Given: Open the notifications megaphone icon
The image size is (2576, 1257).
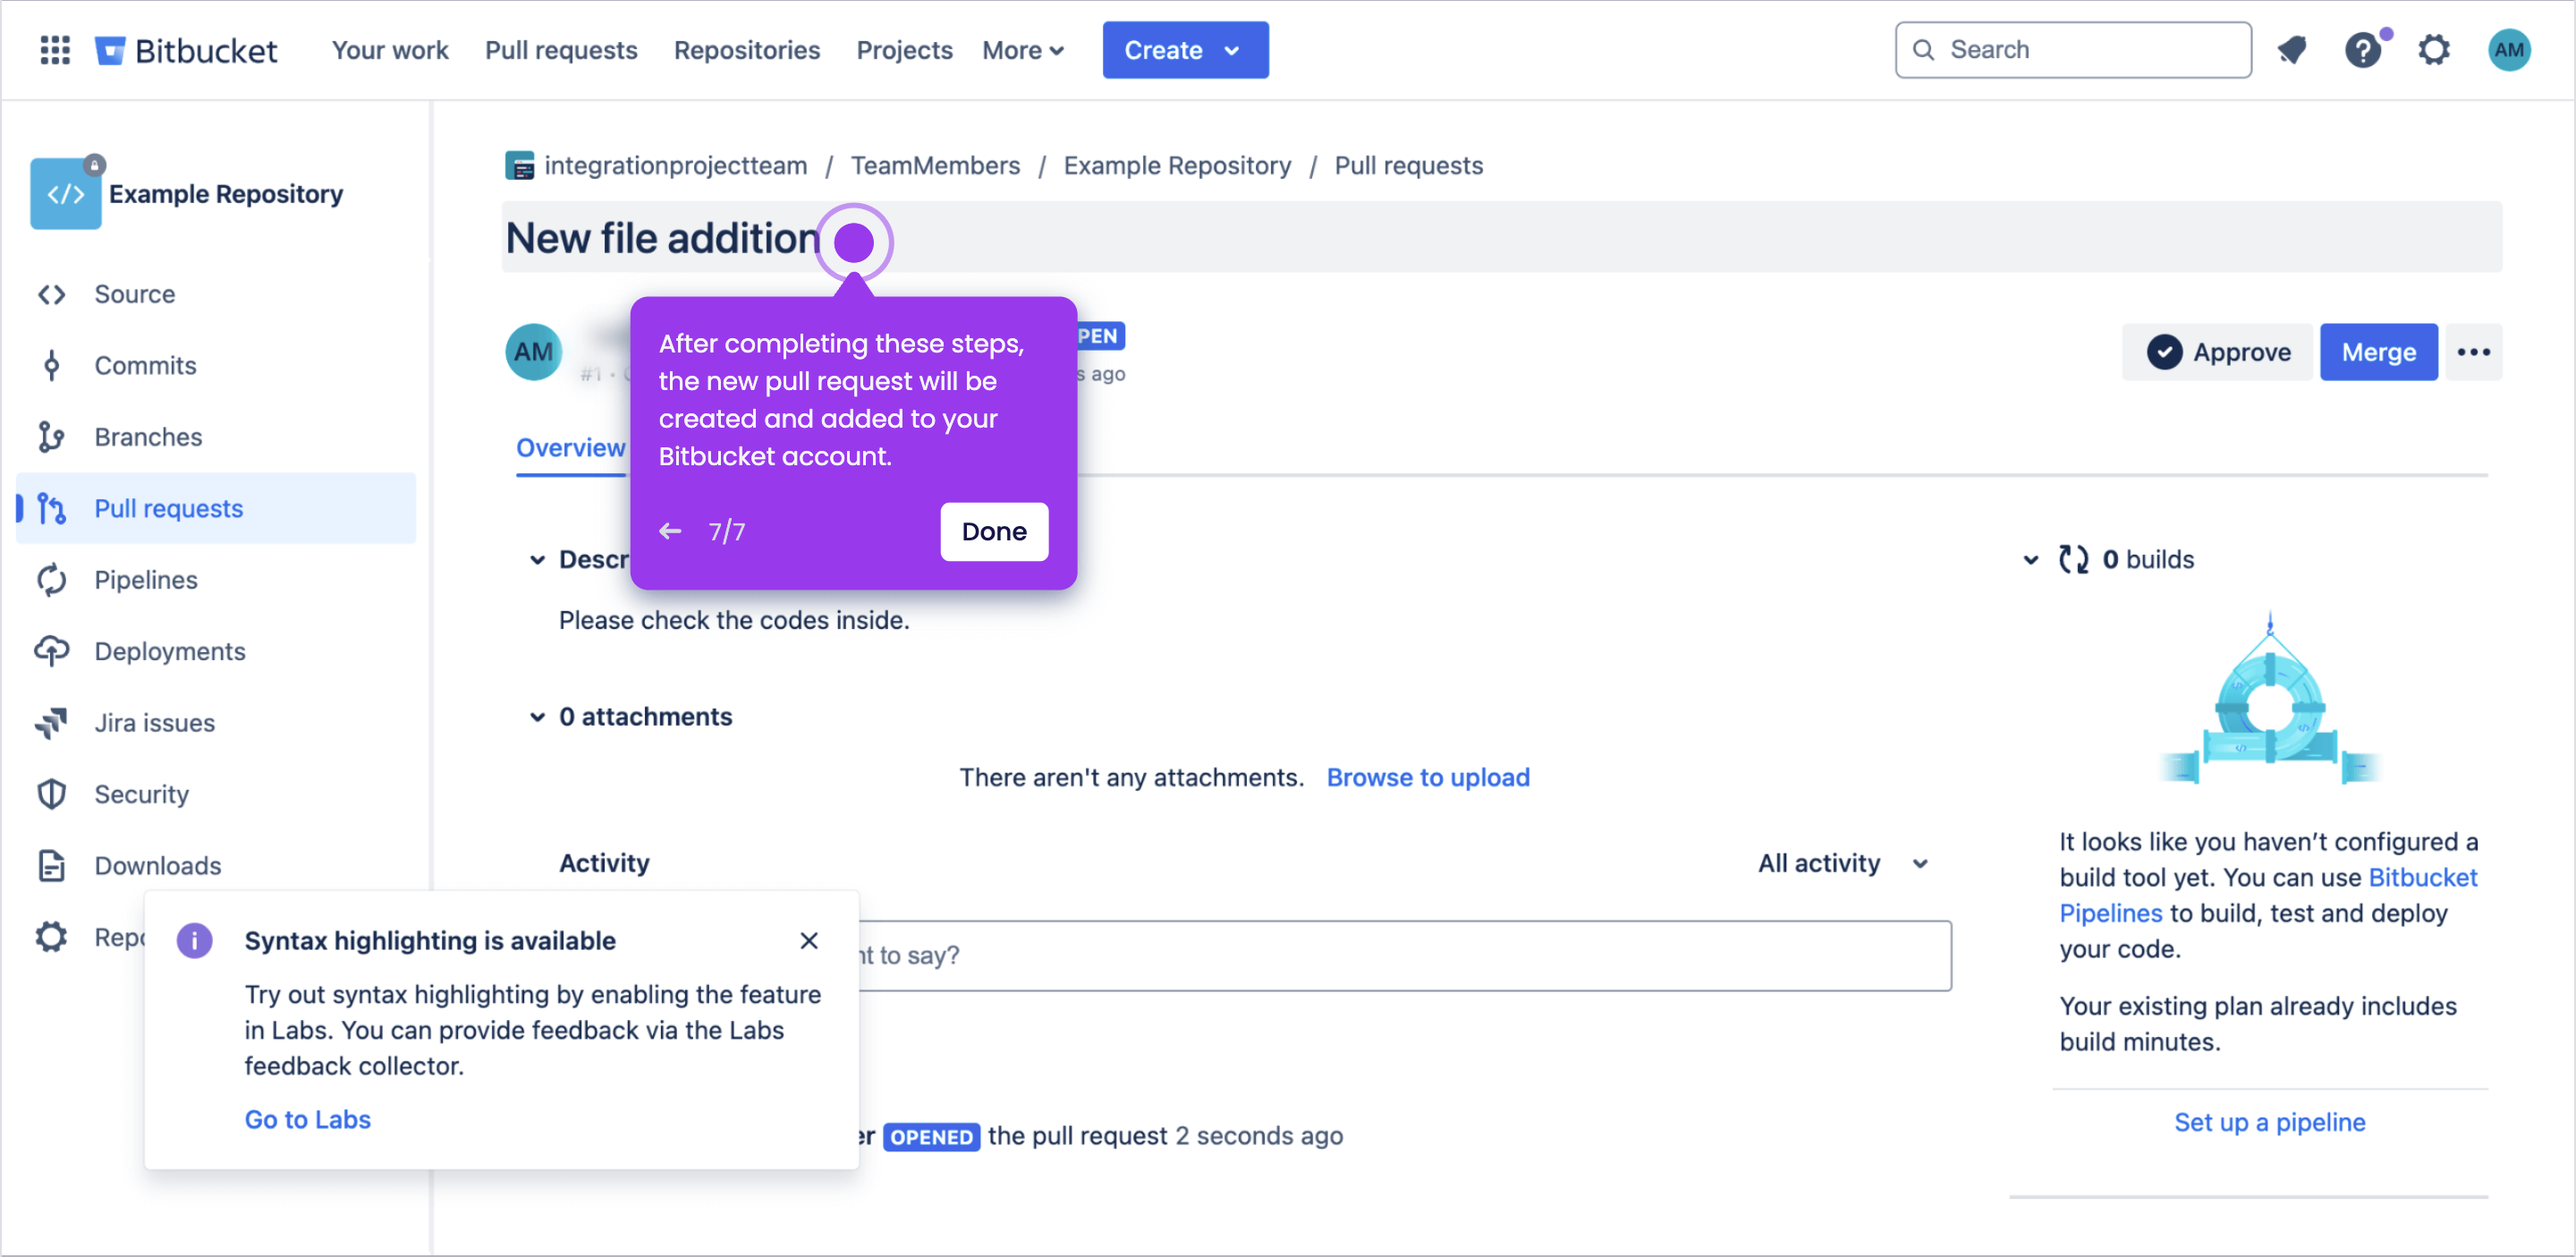Looking at the screenshot, I should coord(2292,50).
